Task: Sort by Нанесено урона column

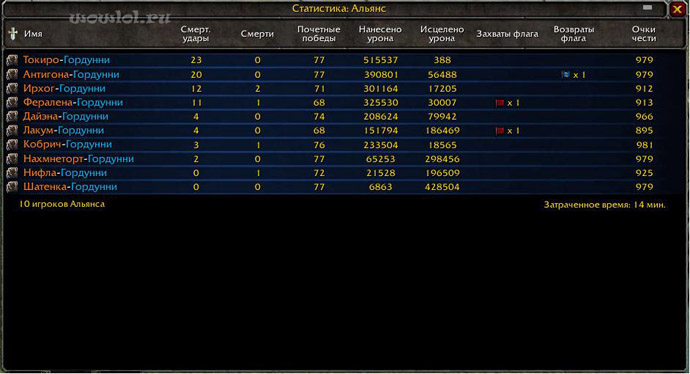Action: click(380, 34)
